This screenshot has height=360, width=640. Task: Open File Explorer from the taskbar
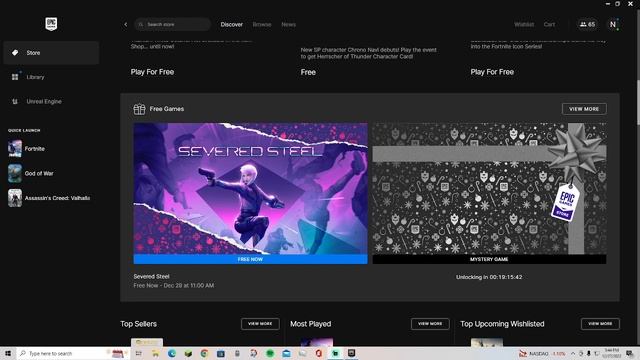point(155,353)
